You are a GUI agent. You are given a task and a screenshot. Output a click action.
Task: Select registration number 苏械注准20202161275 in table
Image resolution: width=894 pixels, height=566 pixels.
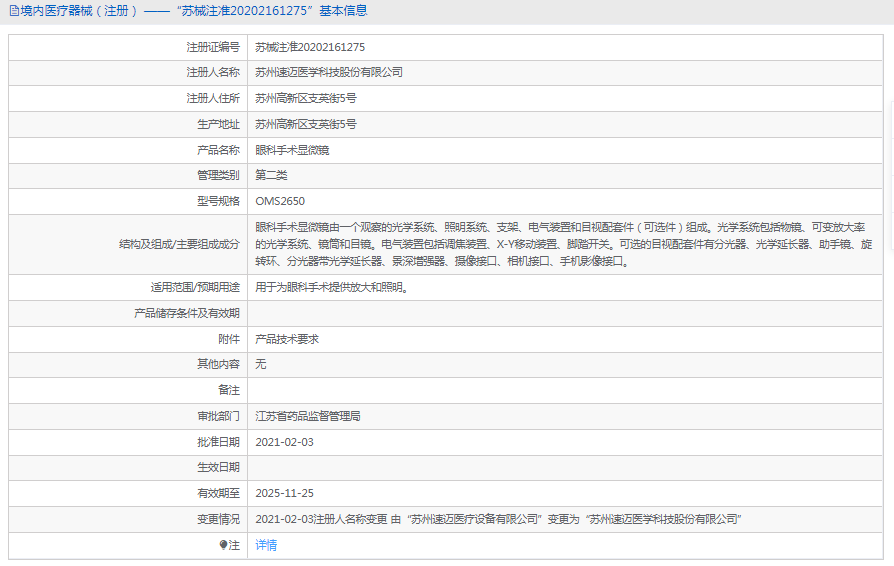pos(310,47)
